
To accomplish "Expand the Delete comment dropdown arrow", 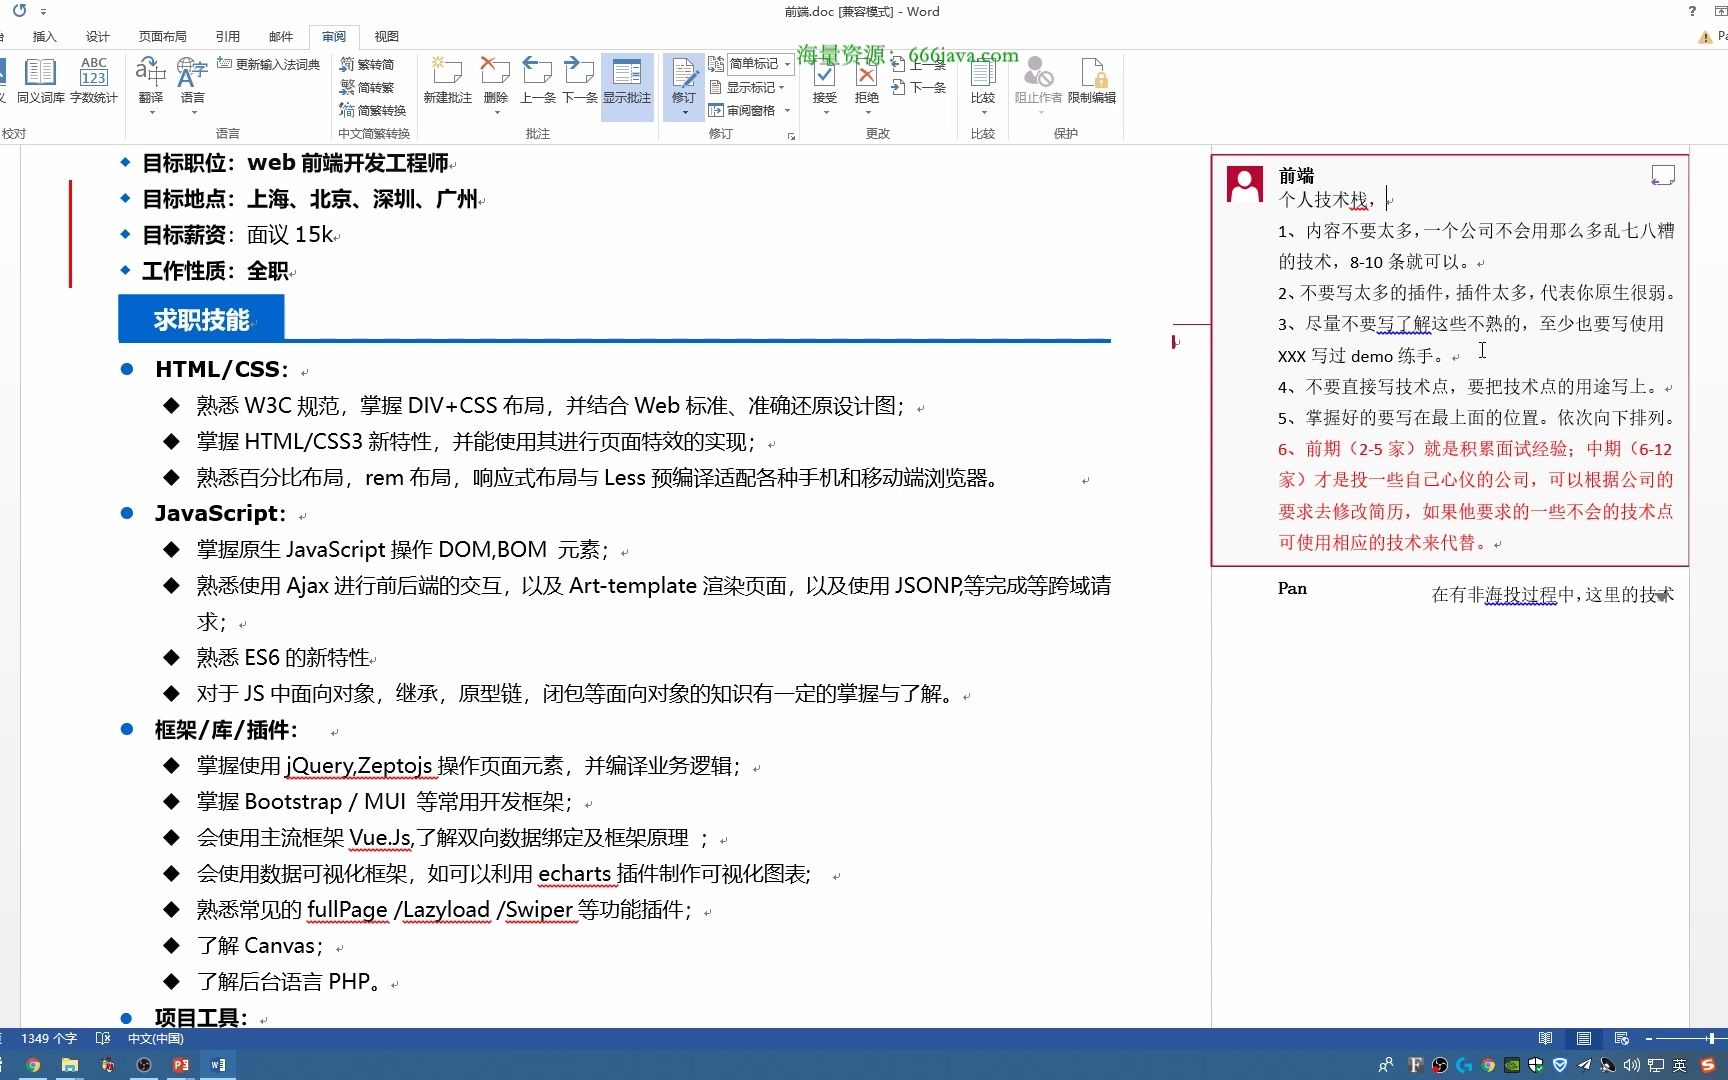I will point(496,111).
